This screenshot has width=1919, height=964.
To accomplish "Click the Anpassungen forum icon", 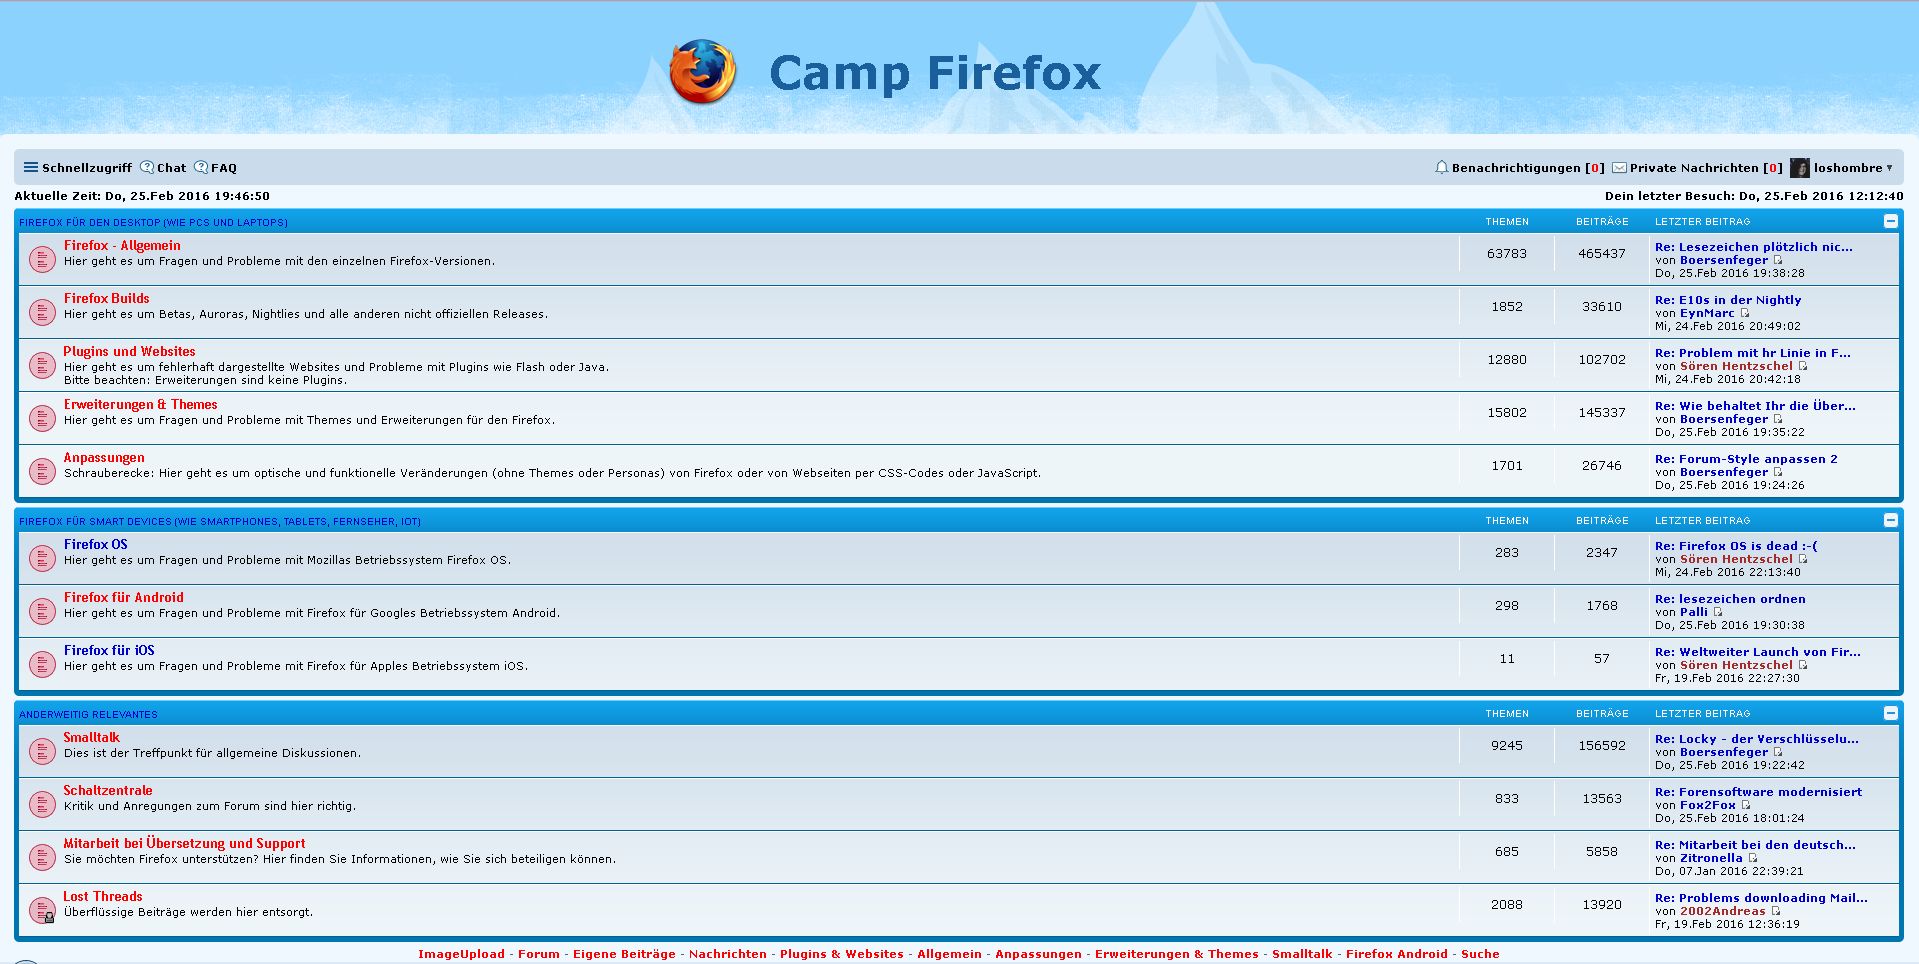I will point(41,472).
